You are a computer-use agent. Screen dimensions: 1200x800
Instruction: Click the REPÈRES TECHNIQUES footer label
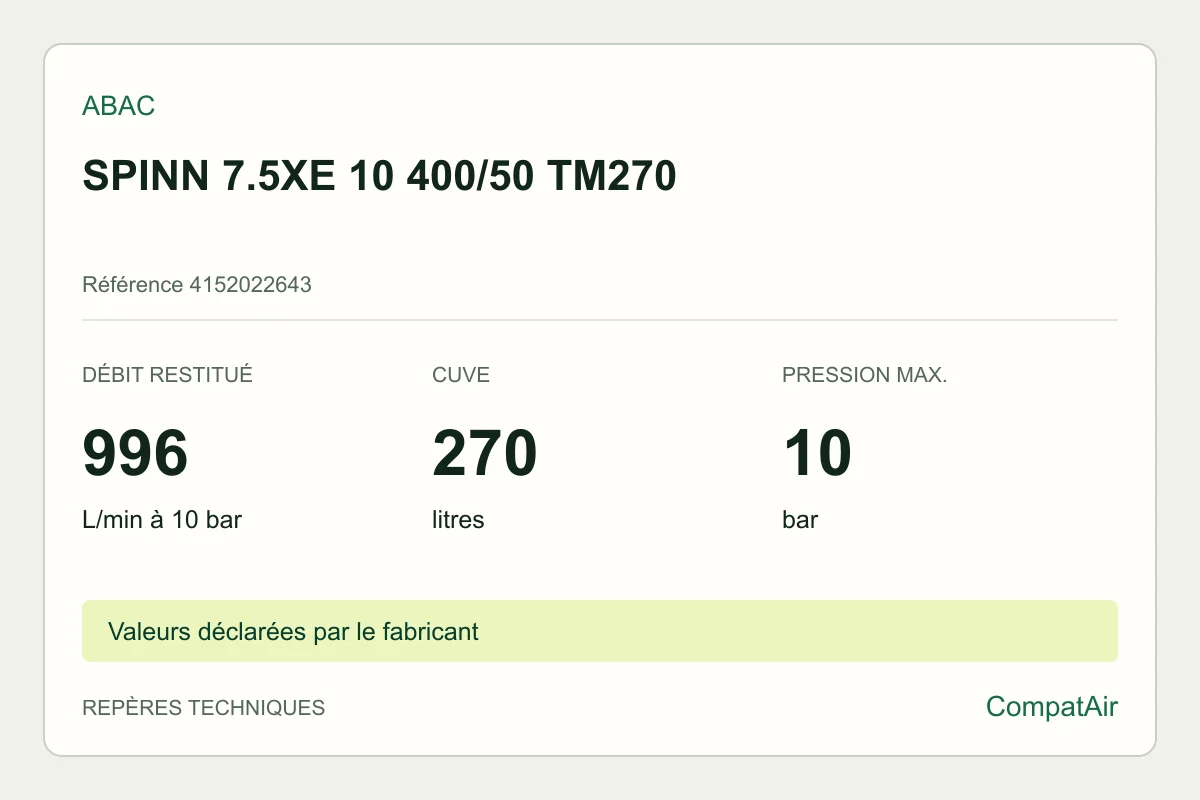click(203, 708)
